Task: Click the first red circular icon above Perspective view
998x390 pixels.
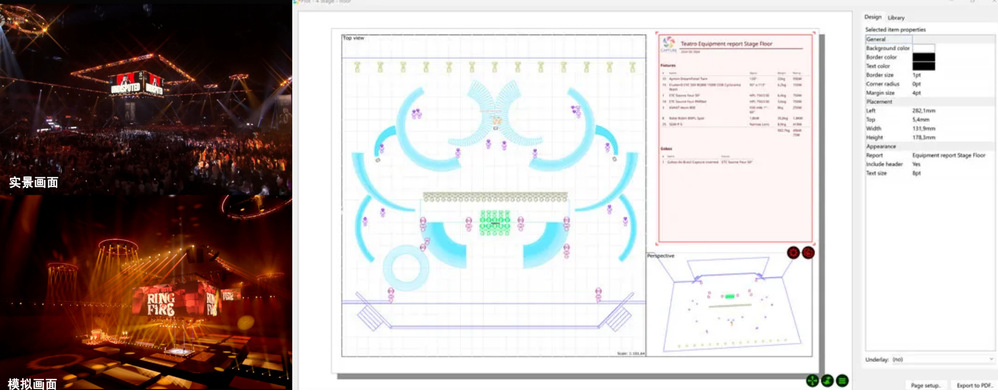Action: point(793,253)
